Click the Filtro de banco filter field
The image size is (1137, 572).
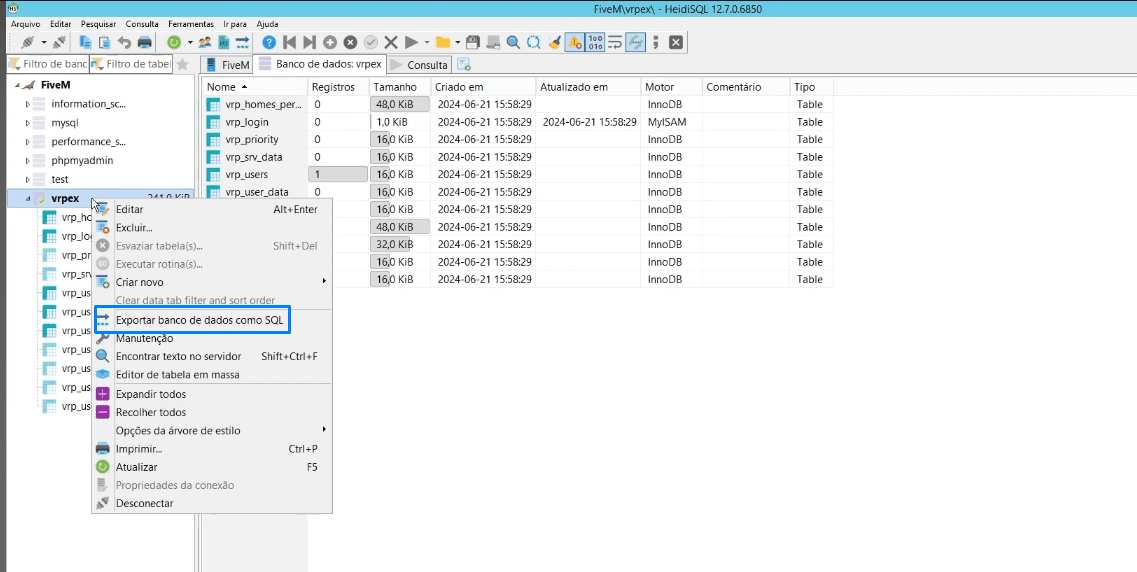(x=48, y=64)
